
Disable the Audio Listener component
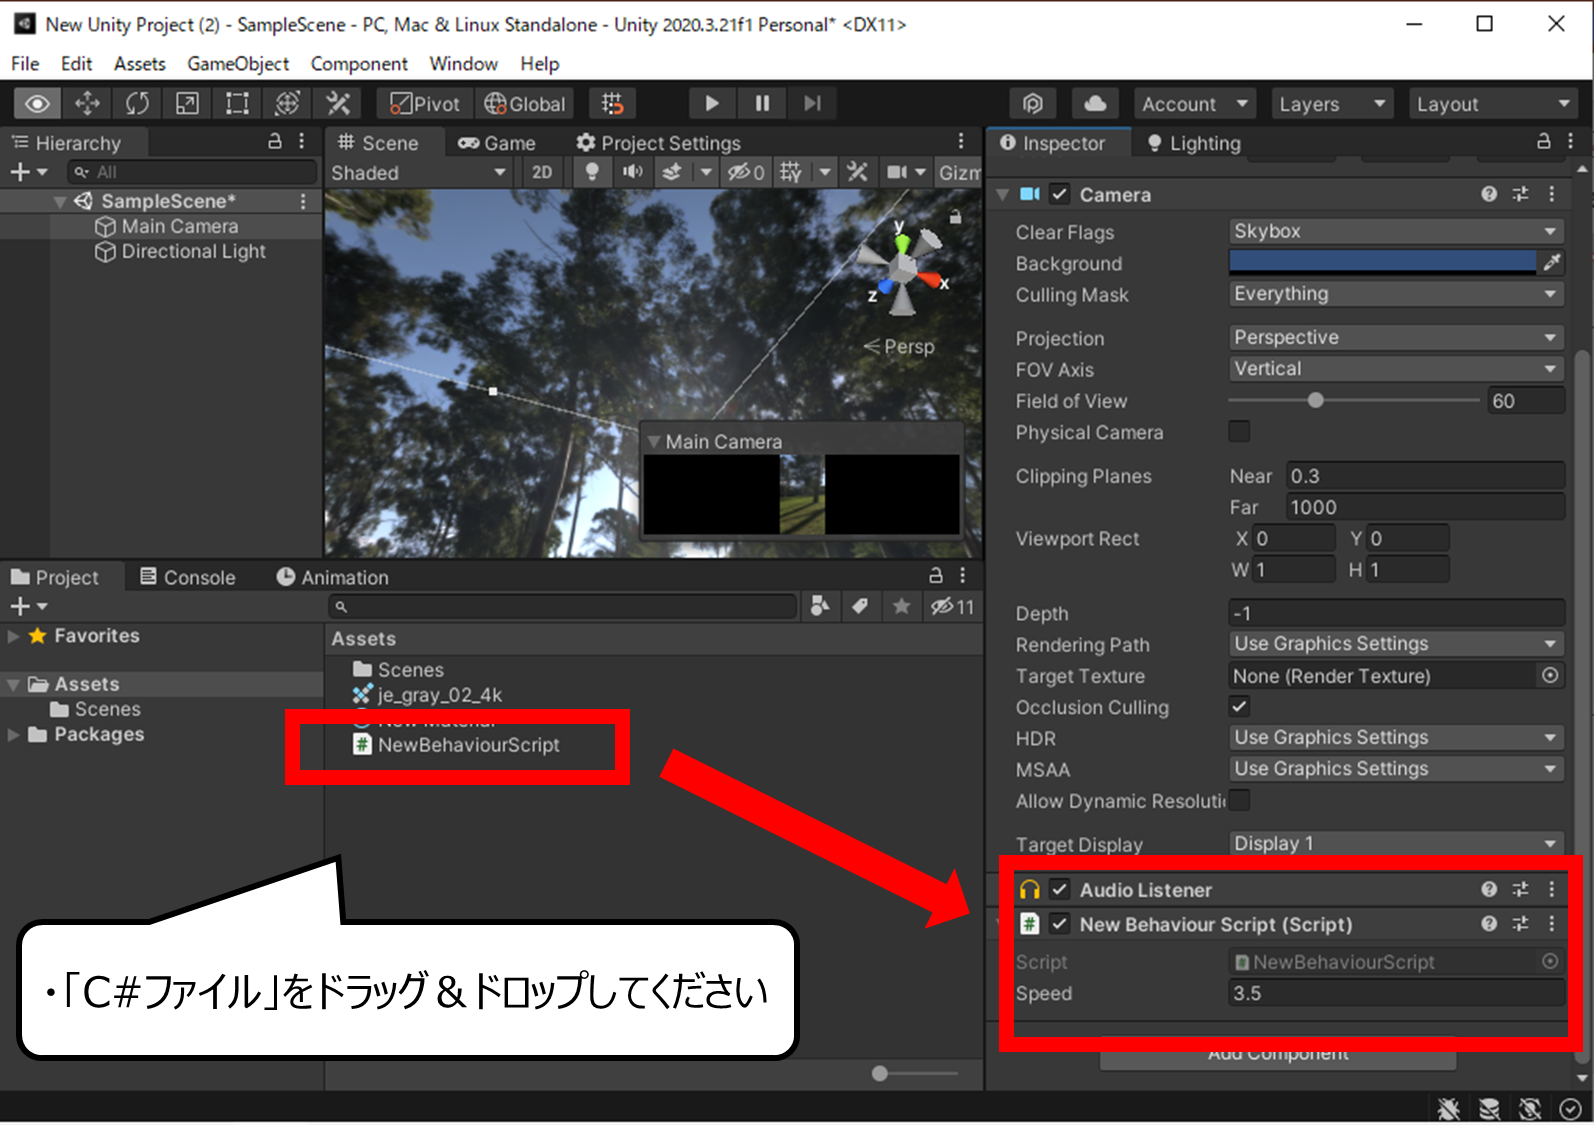[1060, 889]
